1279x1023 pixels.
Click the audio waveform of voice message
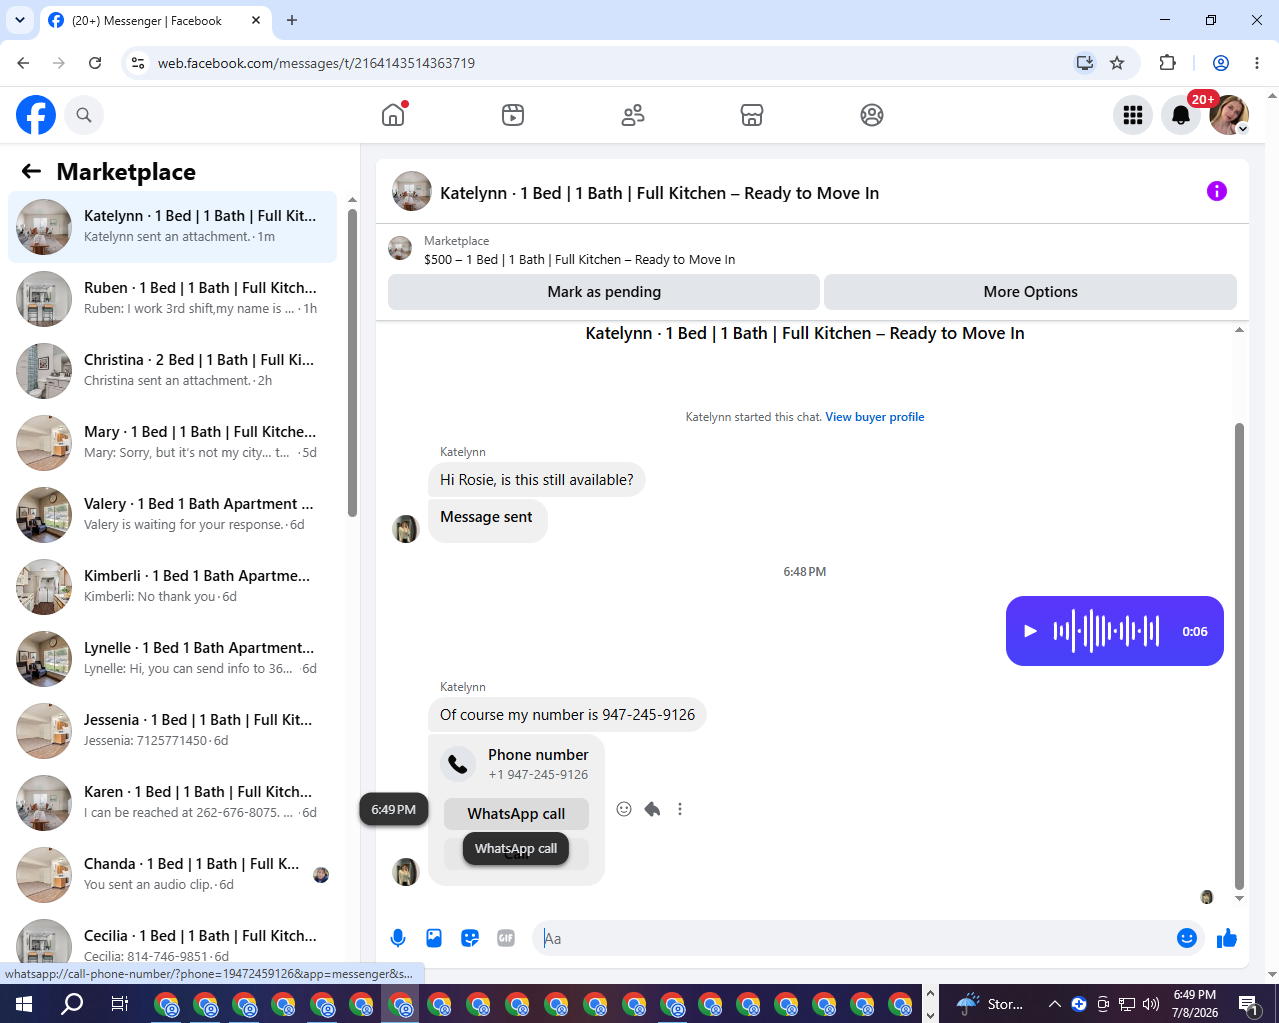[1107, 631]
